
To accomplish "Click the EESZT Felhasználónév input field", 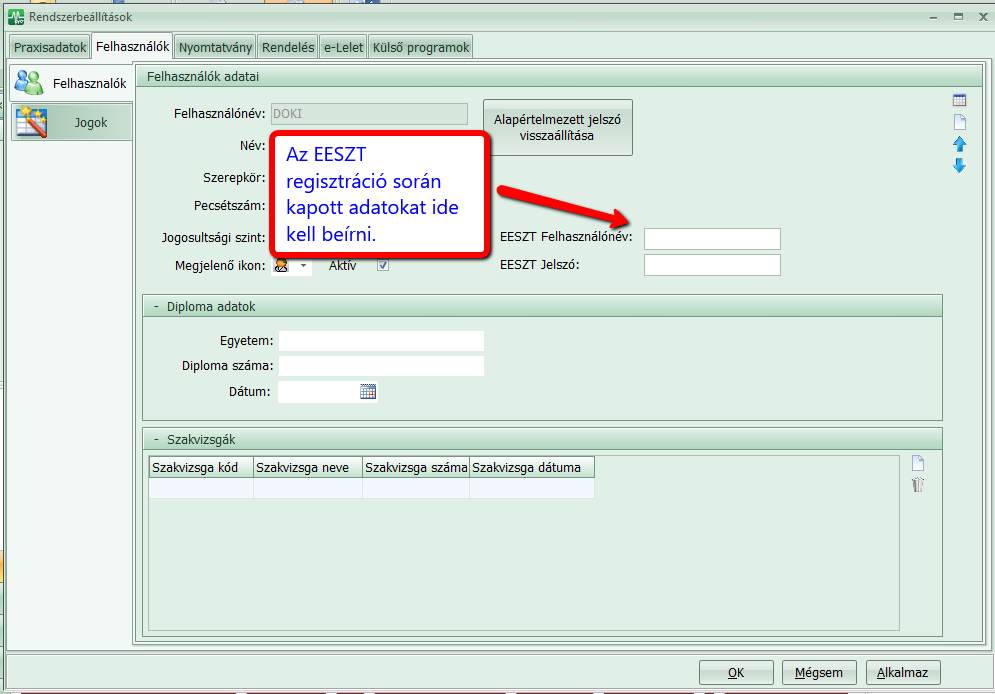I will pyautogui.click(x=711, y=238).
